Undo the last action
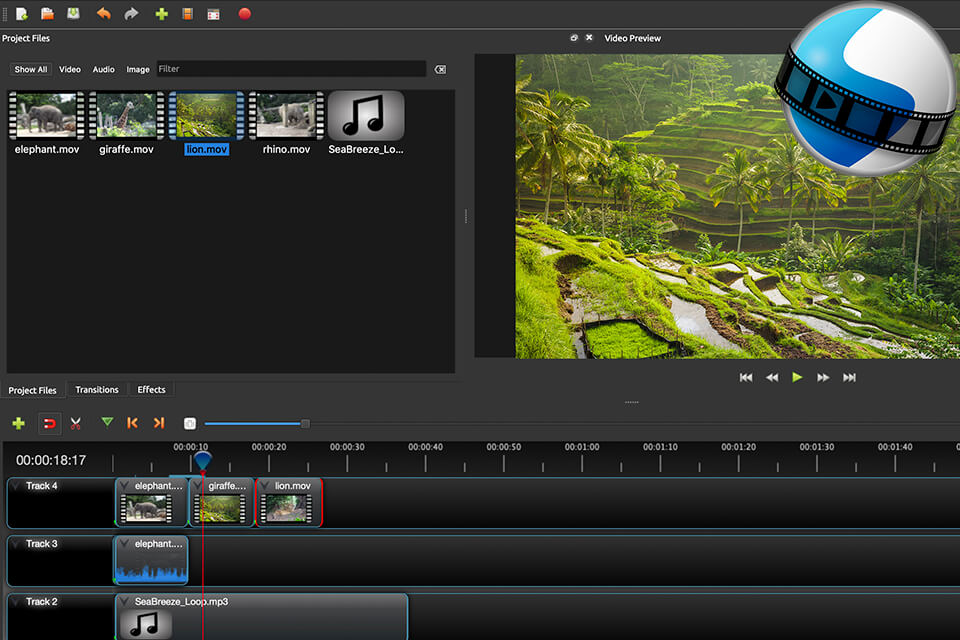 coord(101,14)
